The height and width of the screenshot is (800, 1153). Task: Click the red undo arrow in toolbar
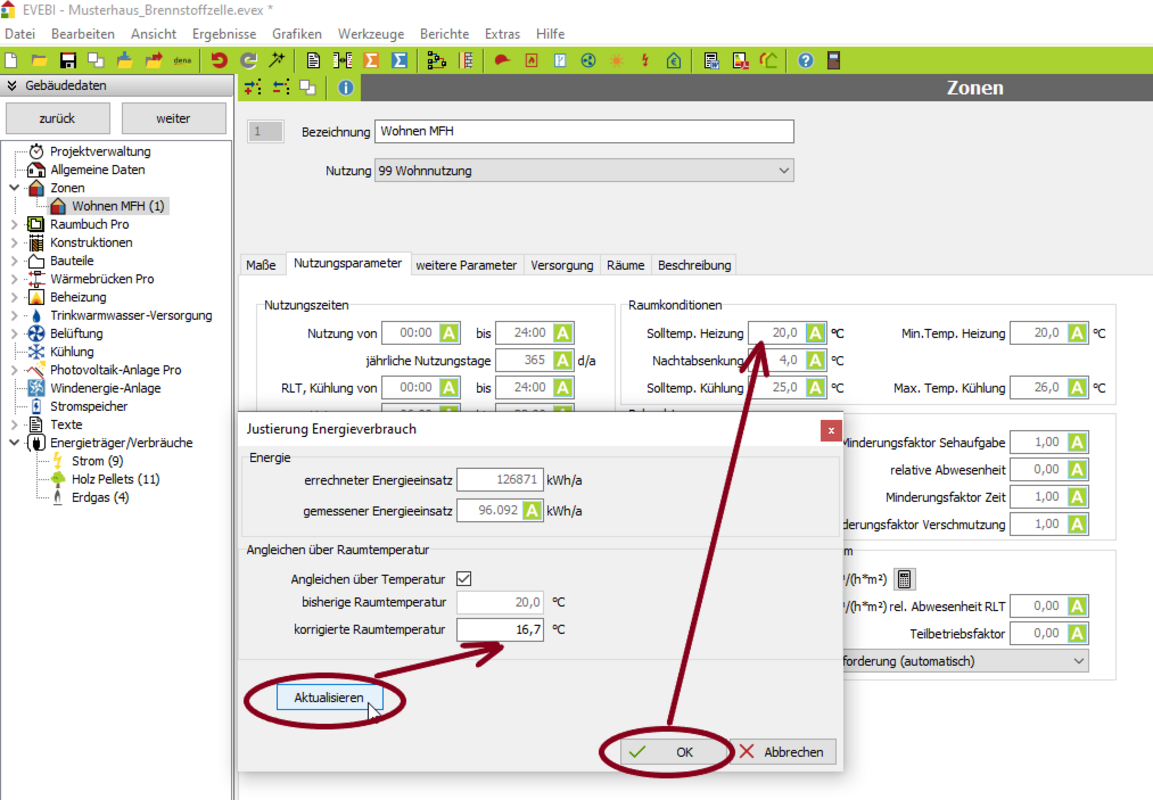(x=219, y=61)
